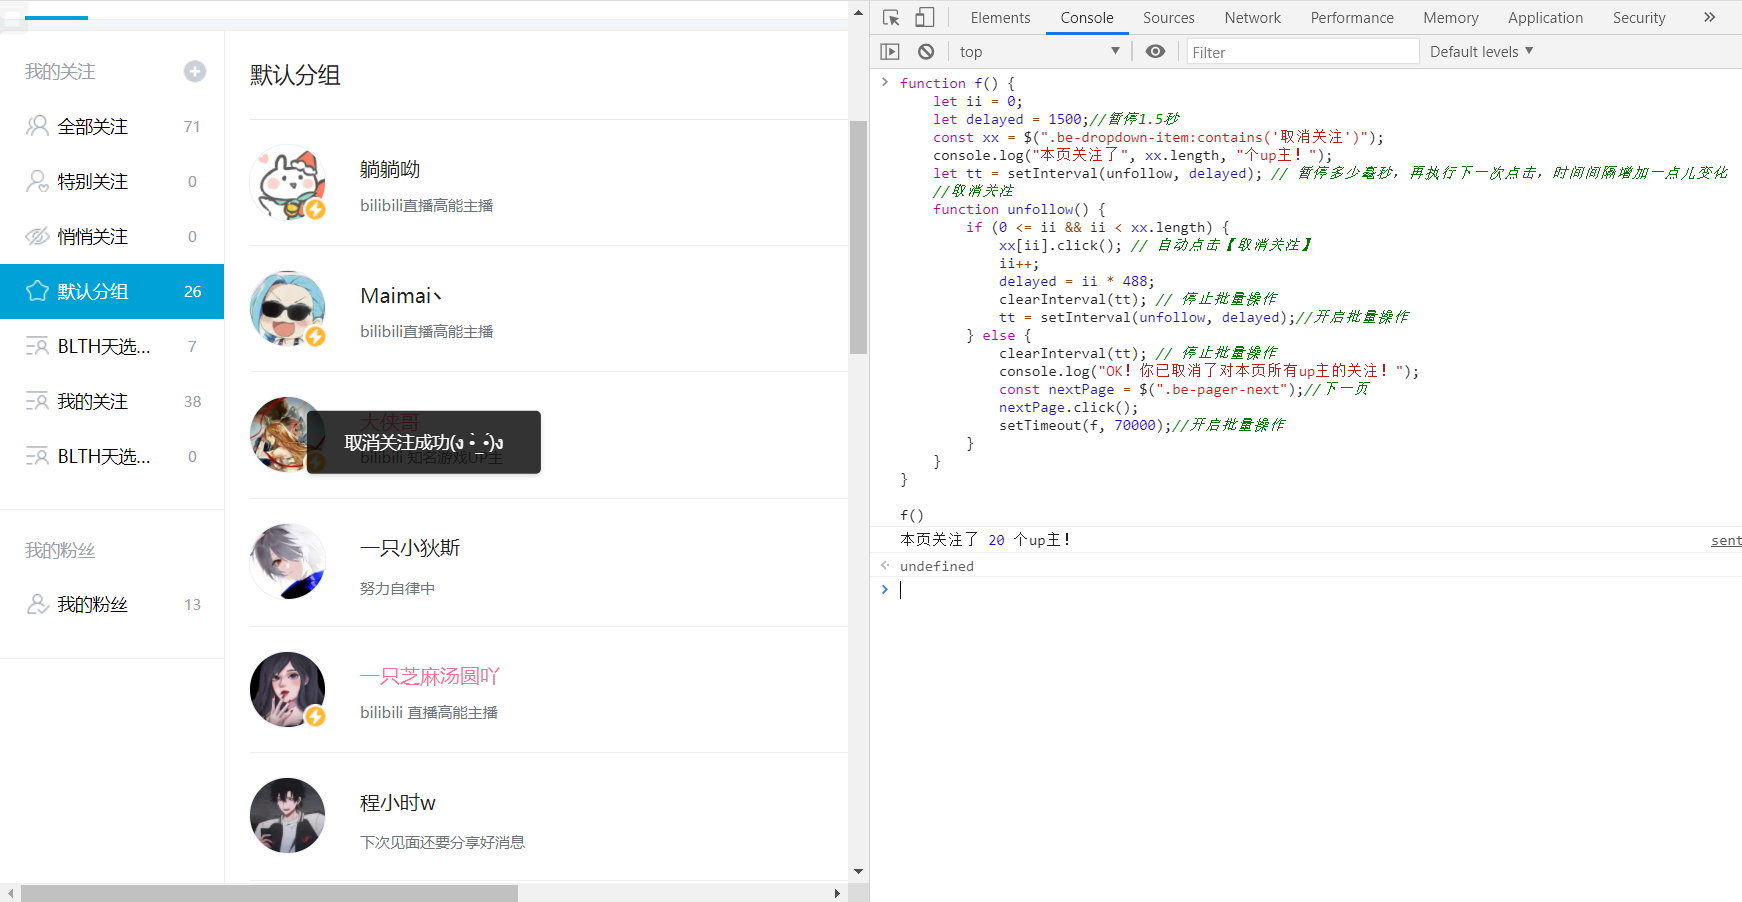Select the inspect element cursor icon
The height and width of the screenshot is (902, 1742).
click(x=891, y=17)
